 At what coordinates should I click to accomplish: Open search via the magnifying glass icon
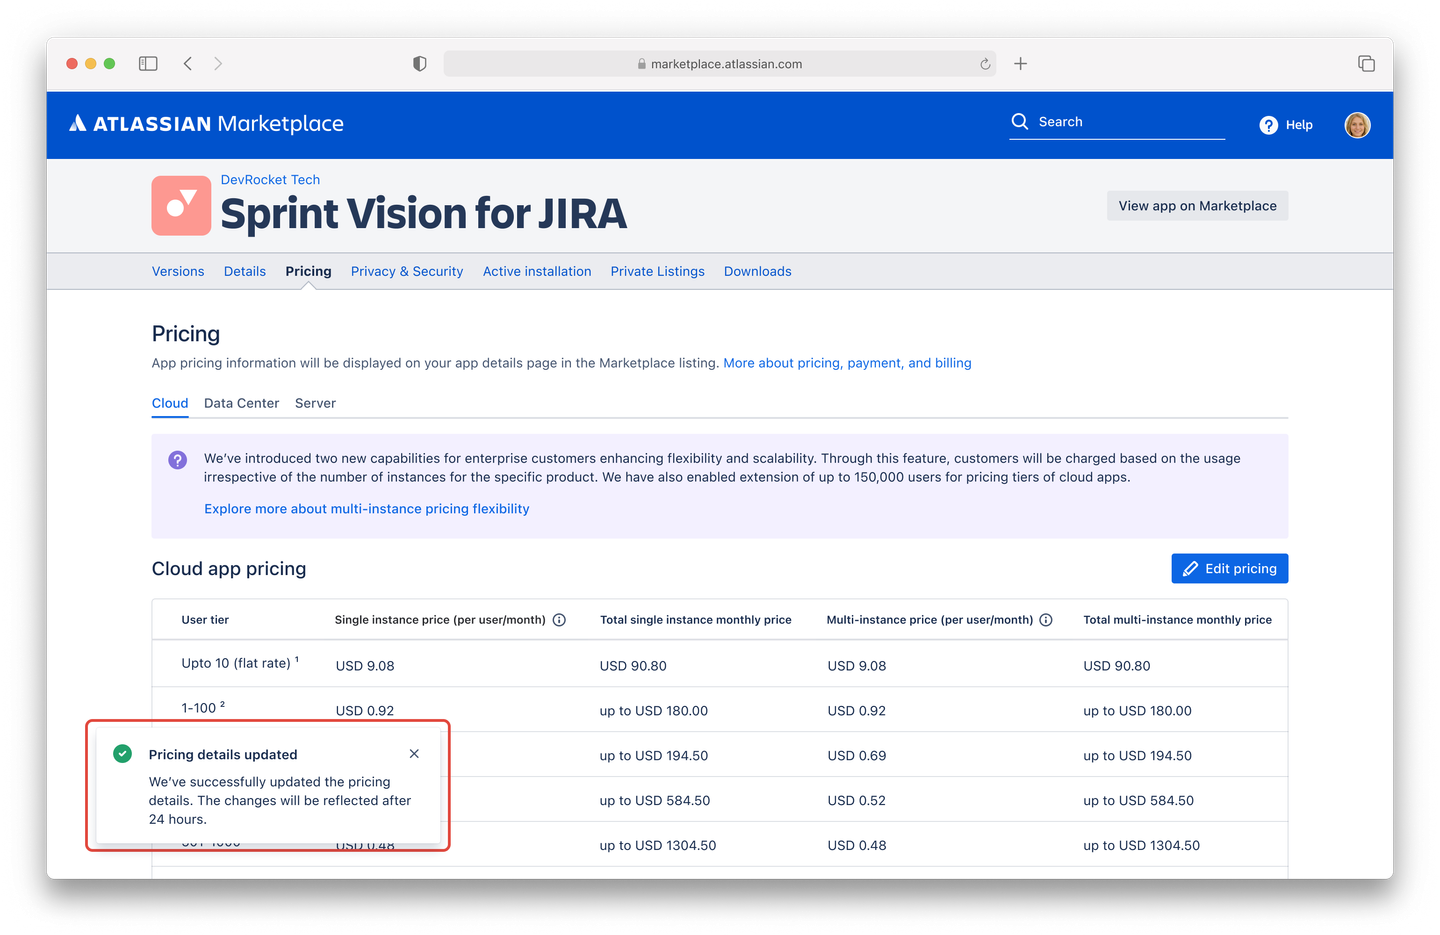pyautogui.click(x=1019, y=121)
